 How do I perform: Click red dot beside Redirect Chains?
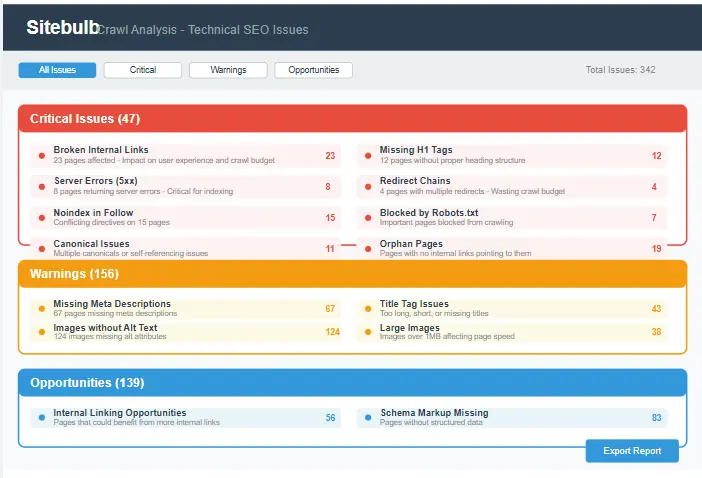(x=368, y=187)
